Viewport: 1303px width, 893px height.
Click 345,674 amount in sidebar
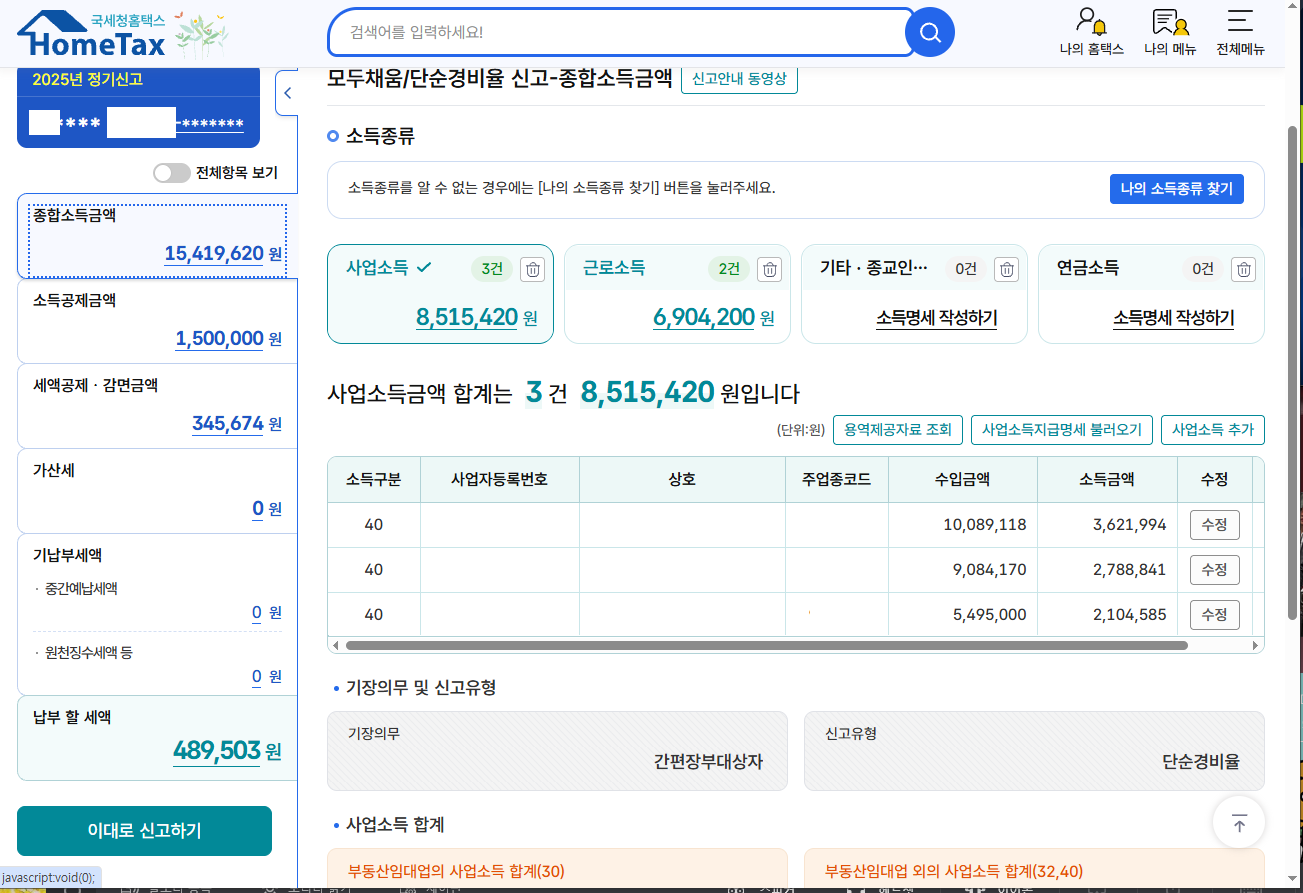[228, 424]
